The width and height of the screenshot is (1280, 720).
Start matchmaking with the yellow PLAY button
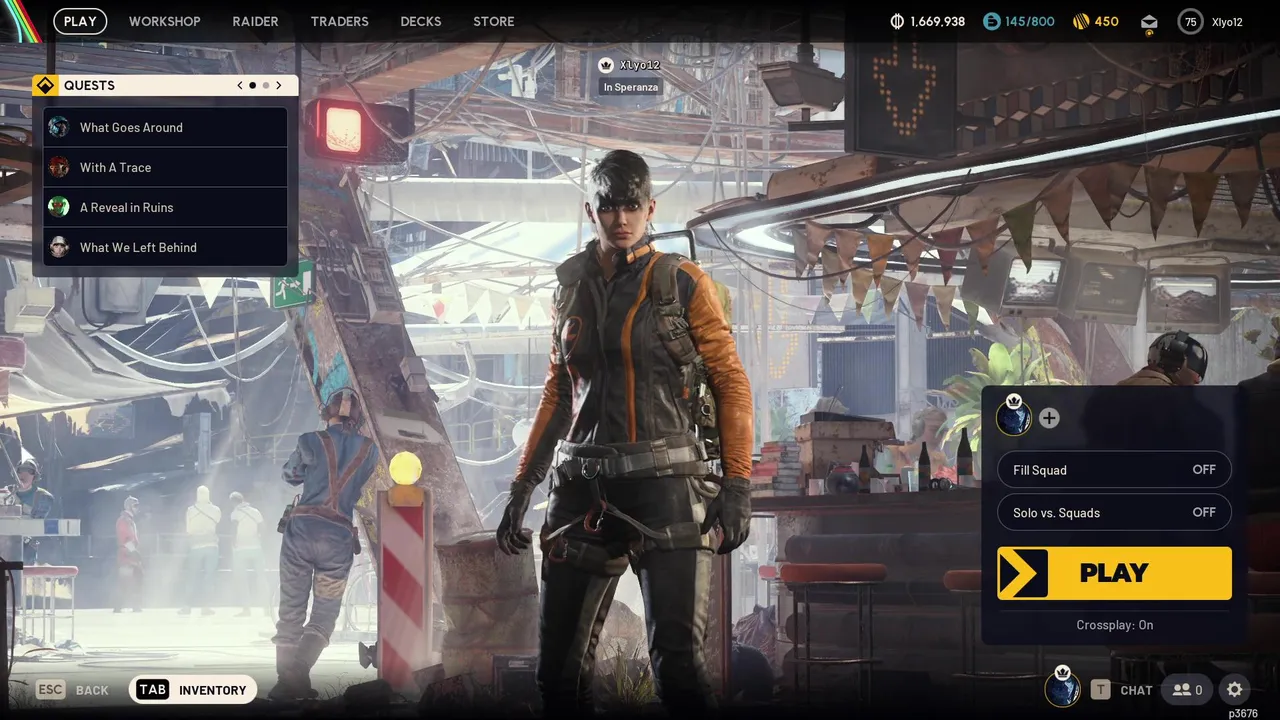[x=1114, y=573]
